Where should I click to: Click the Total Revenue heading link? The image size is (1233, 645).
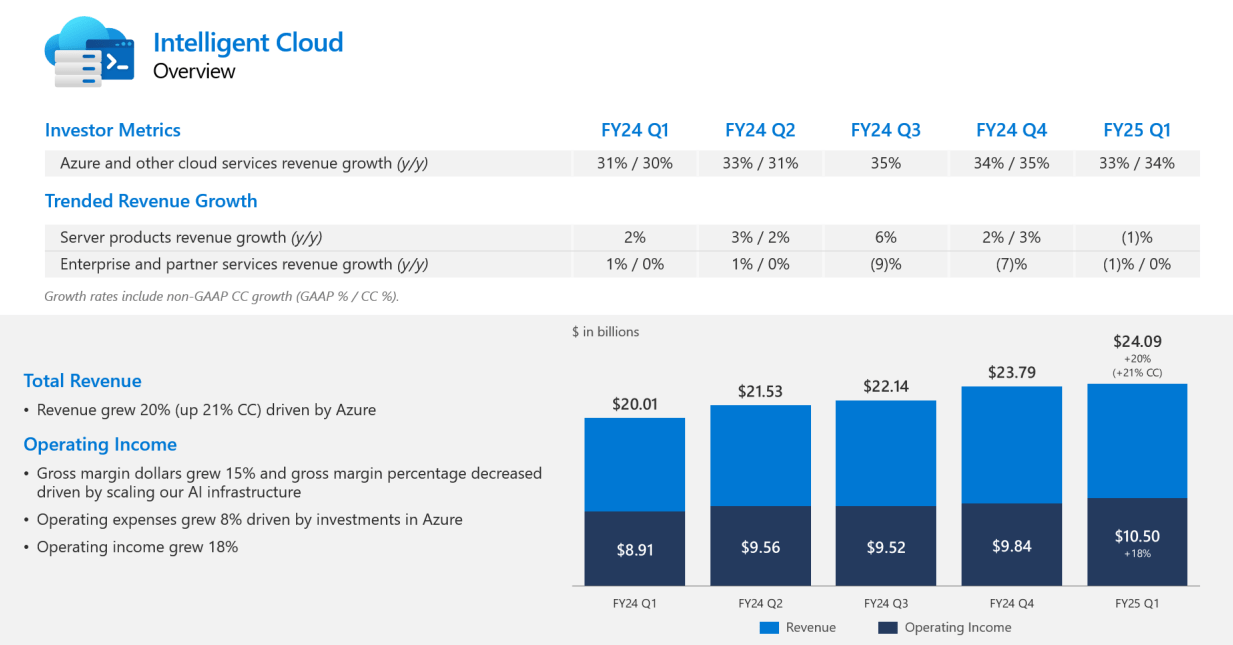82,381
